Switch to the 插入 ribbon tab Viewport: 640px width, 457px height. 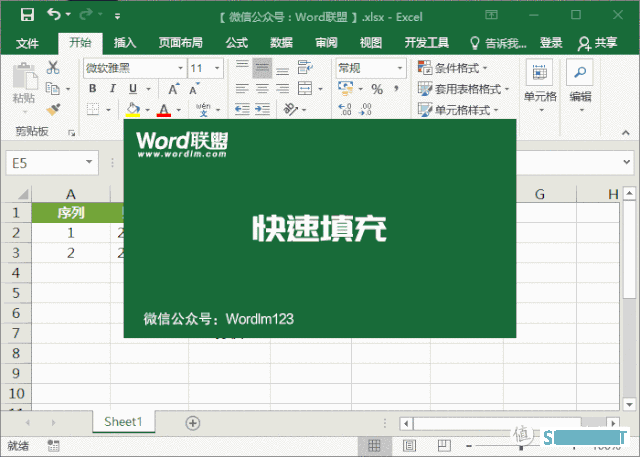125,43
